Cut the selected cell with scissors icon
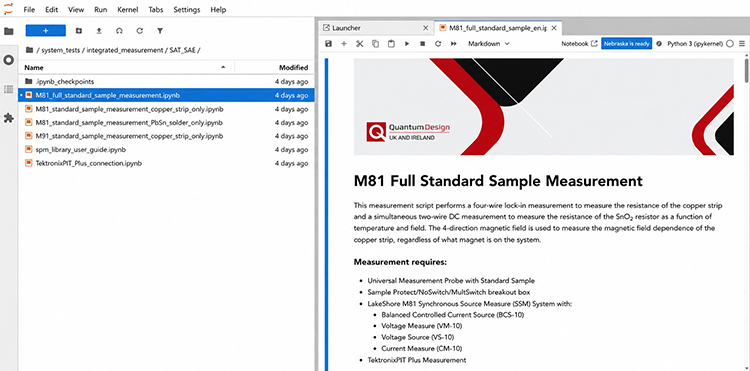 [x=360, y=44]
